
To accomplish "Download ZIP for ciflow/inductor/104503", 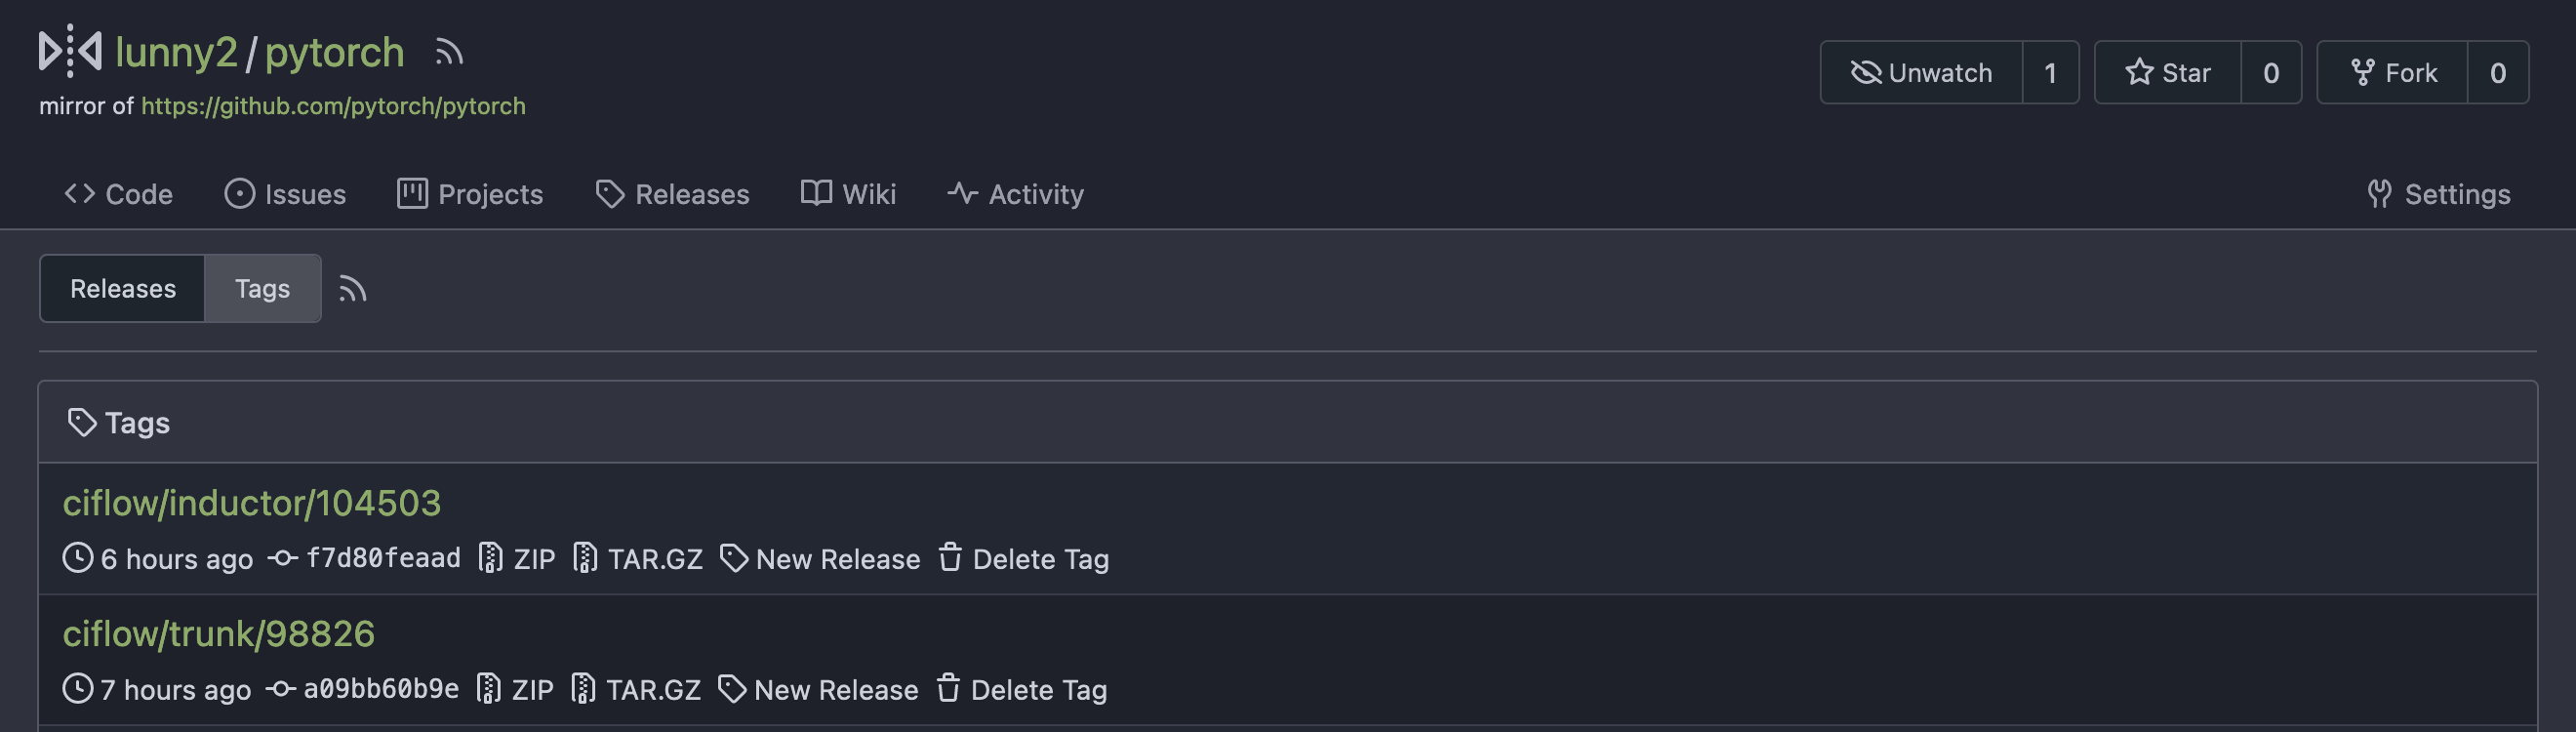I will click(x=516, y=558).
